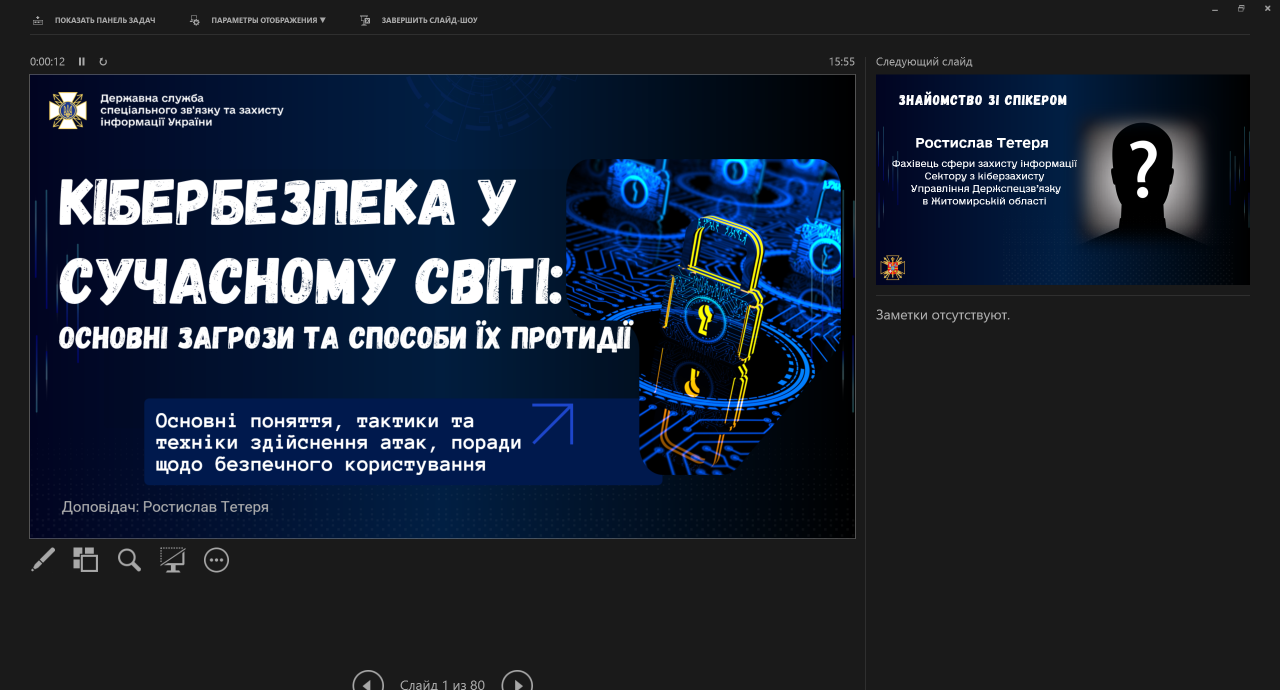The height and width of the screenshot is (690, 1280).
Task: Click the 15:55 clock above the slide
Action: pos(841,62)
